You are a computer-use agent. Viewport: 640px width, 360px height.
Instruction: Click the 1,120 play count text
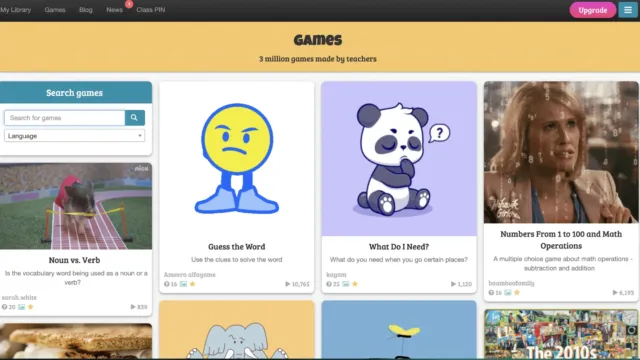(464, 284)
